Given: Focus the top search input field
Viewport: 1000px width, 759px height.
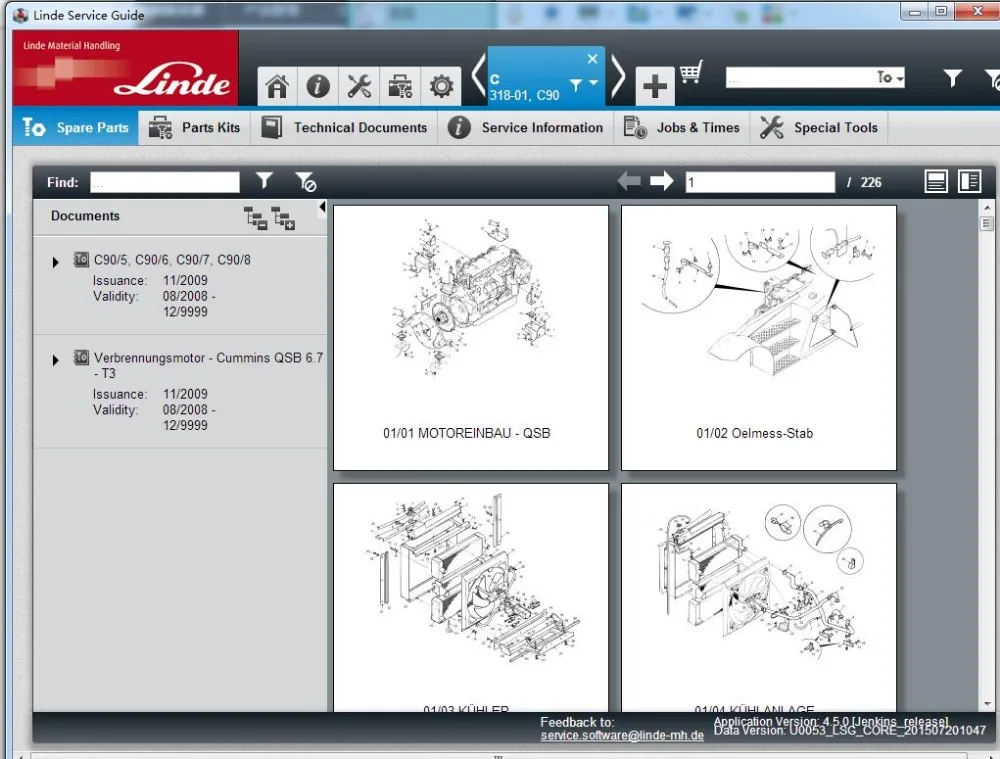Looking at the screenshot, I should 801,78.
